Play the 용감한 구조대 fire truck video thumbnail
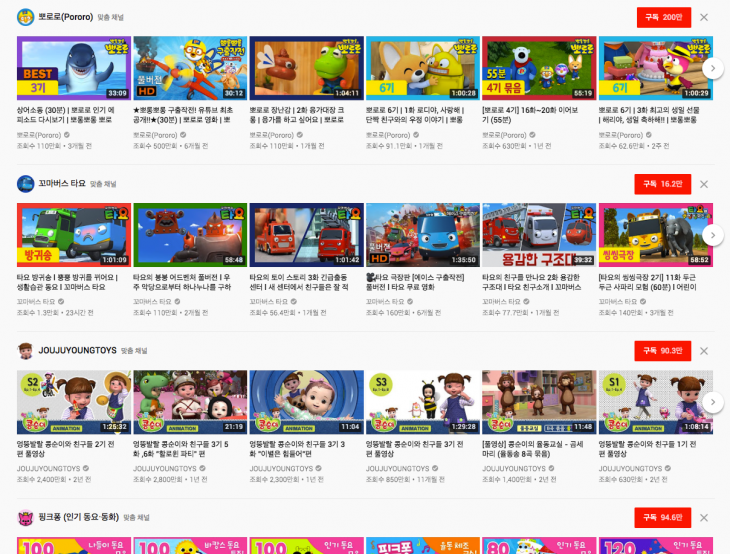This screenshot has height=554, width=730. click(x=538, y=235)
